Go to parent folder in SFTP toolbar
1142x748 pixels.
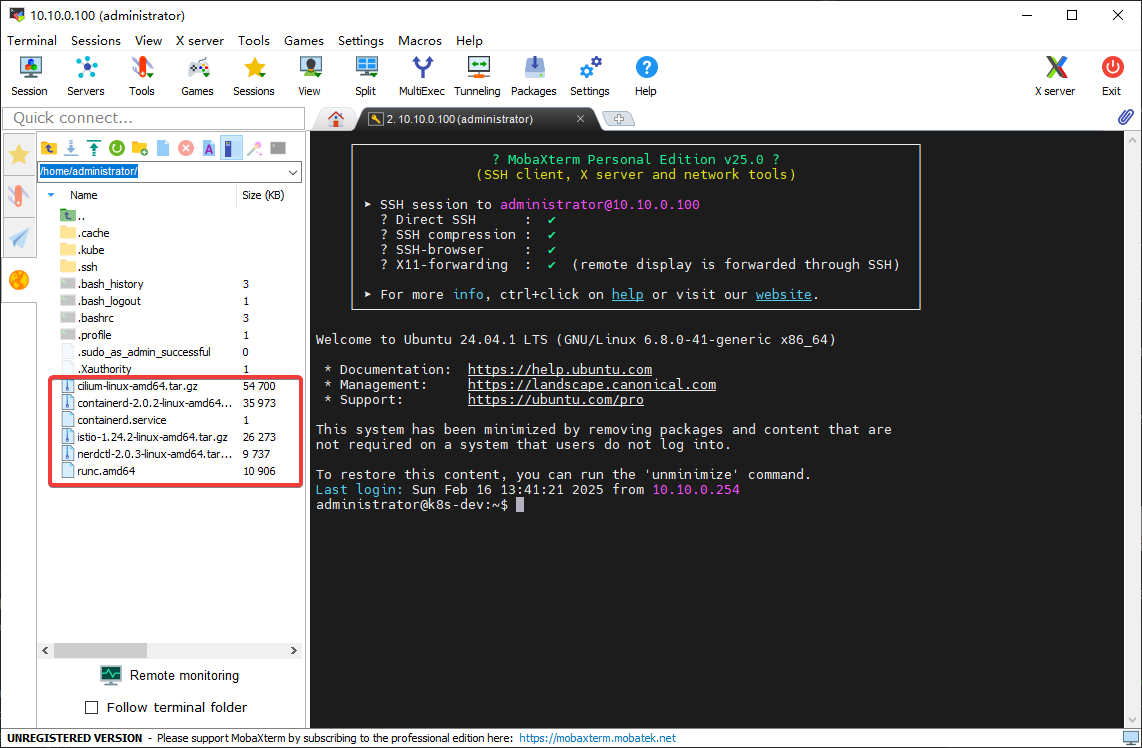(49, 149)
